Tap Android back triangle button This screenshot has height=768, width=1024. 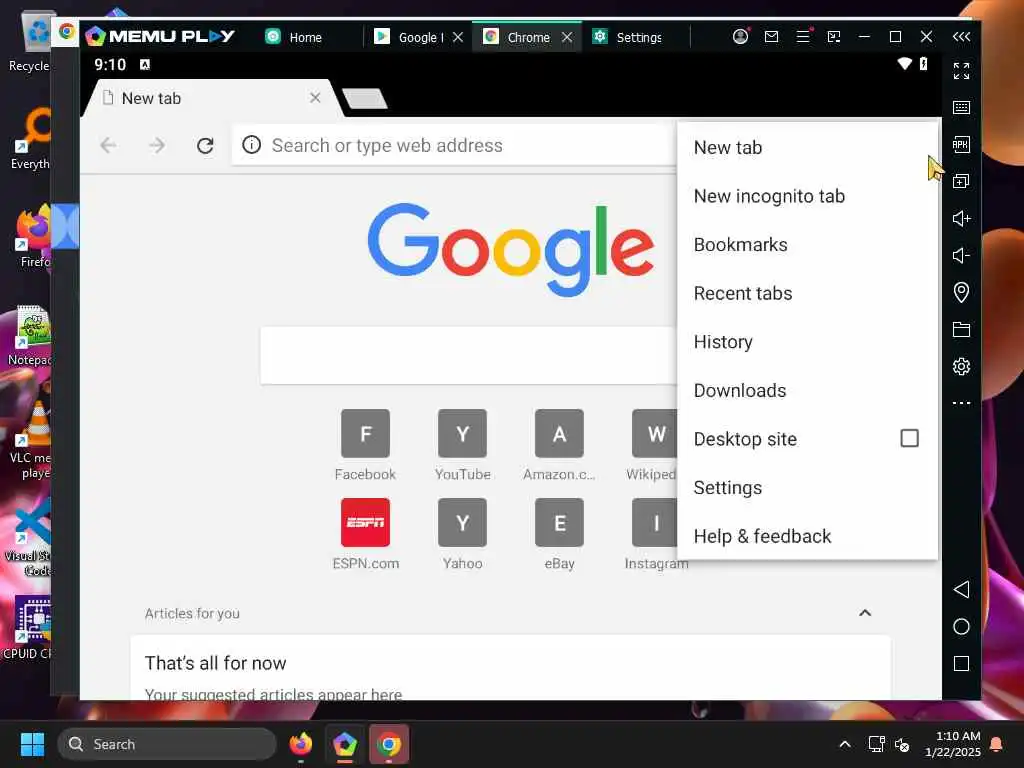[961, 590]
